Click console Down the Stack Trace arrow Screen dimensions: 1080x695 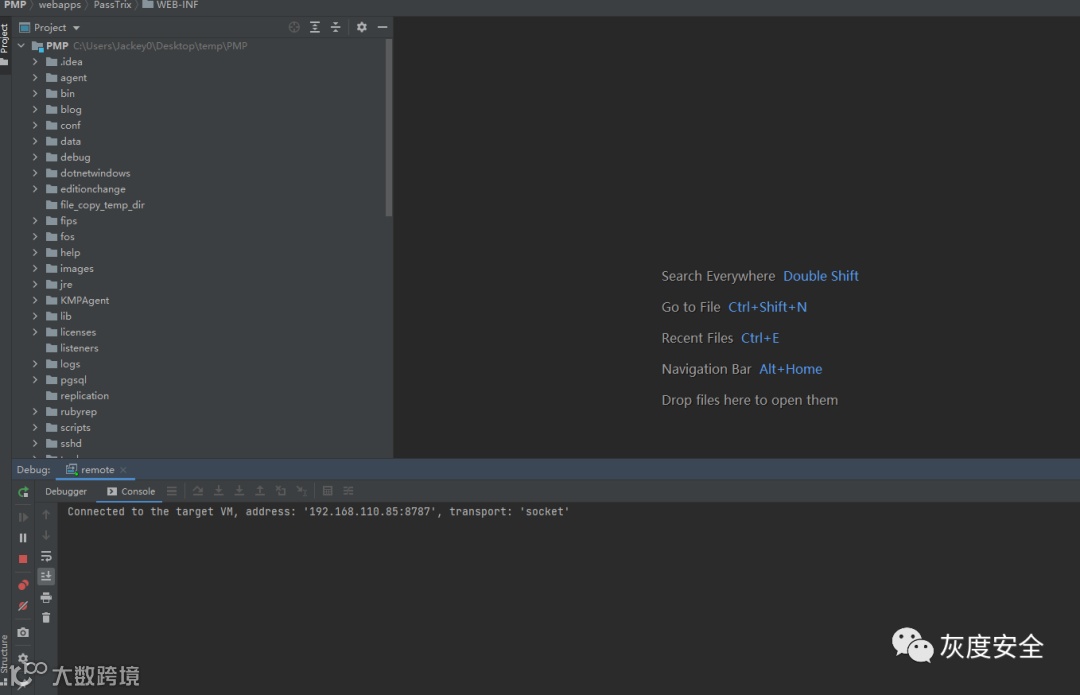click(x=46, y=535)
